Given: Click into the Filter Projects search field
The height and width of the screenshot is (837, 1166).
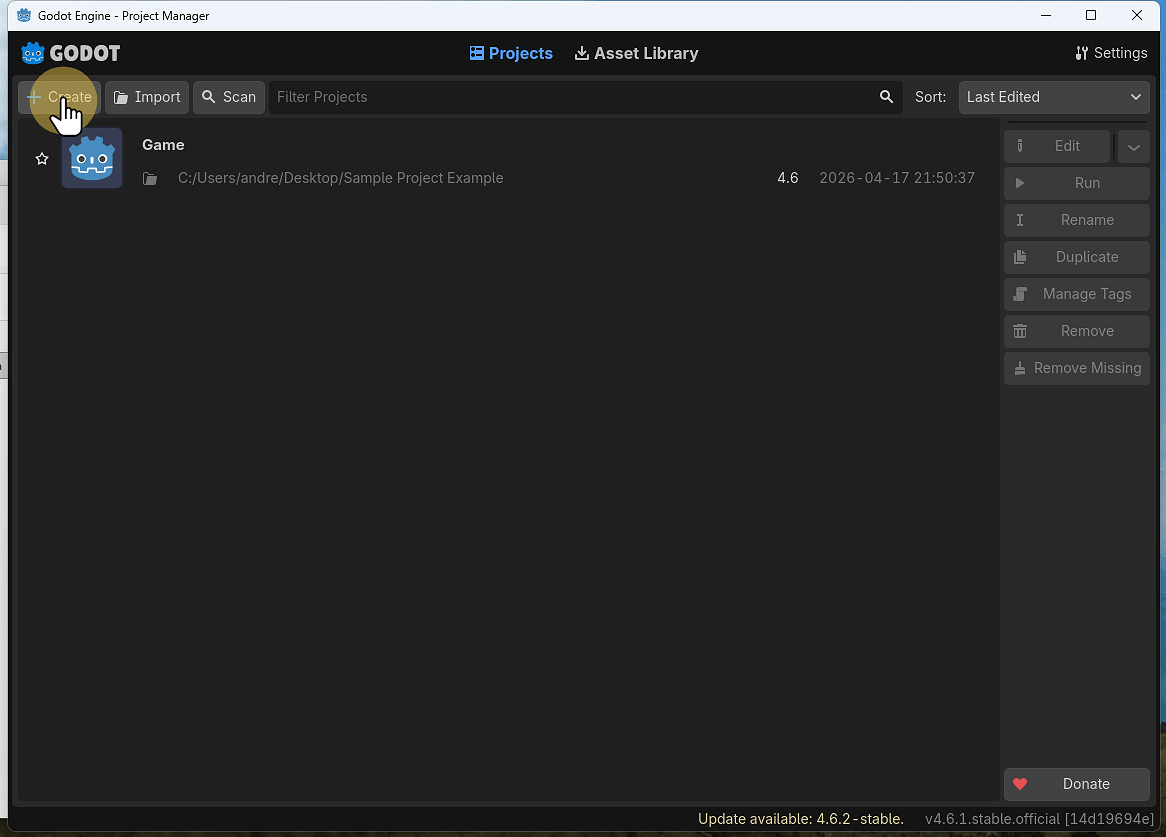Looking at the screenshot, I should coord(570,97).
